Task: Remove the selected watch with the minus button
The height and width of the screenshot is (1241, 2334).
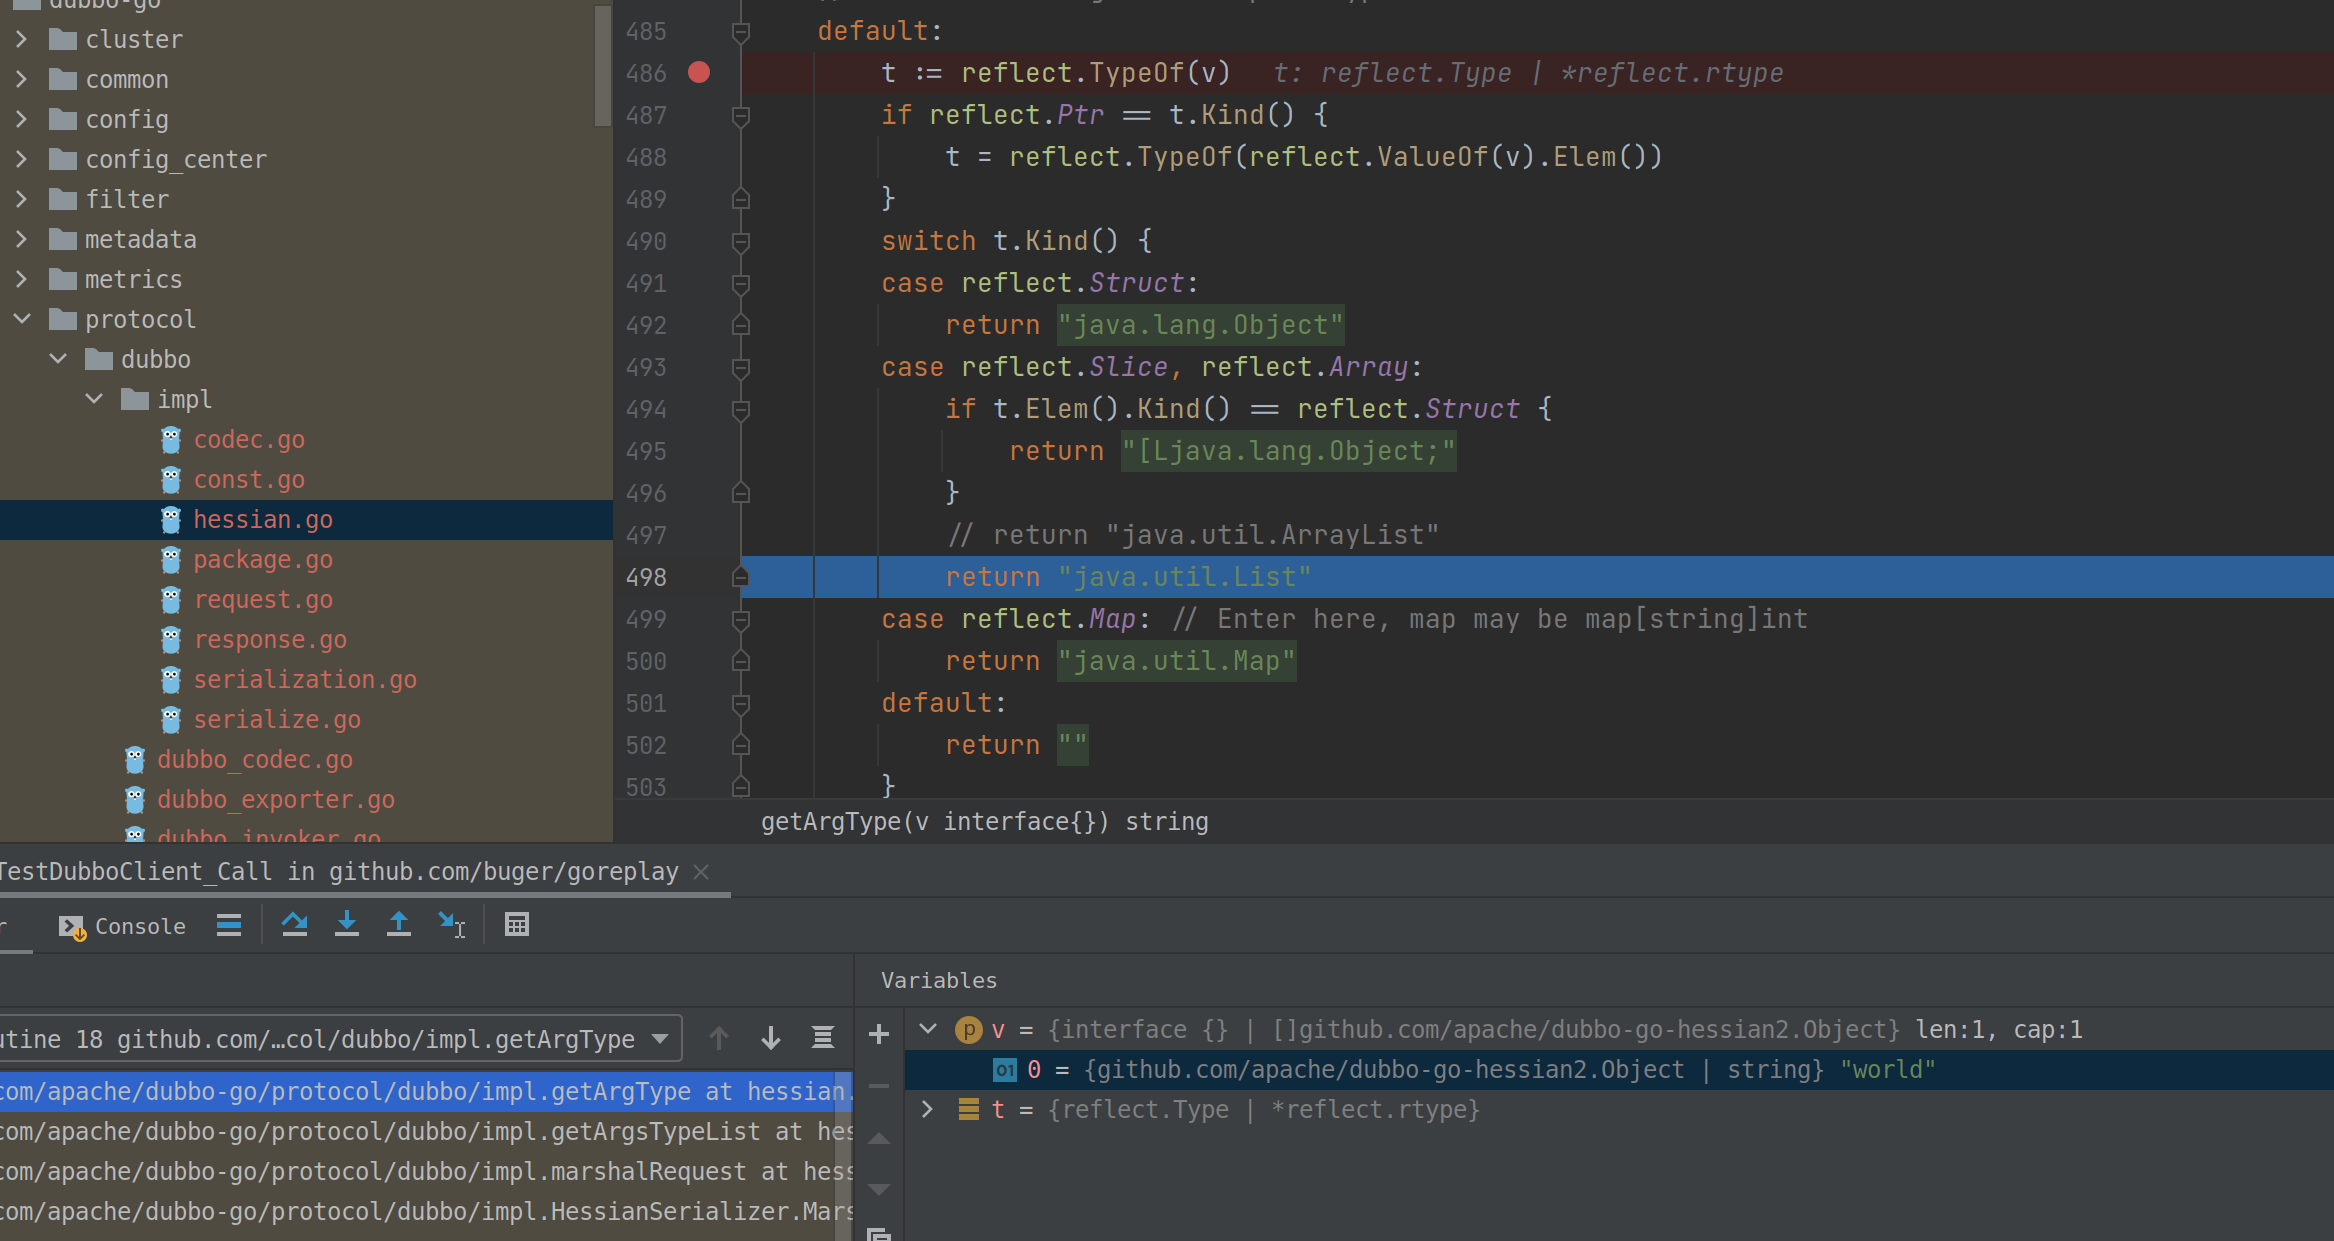Action: point(878,1085)
